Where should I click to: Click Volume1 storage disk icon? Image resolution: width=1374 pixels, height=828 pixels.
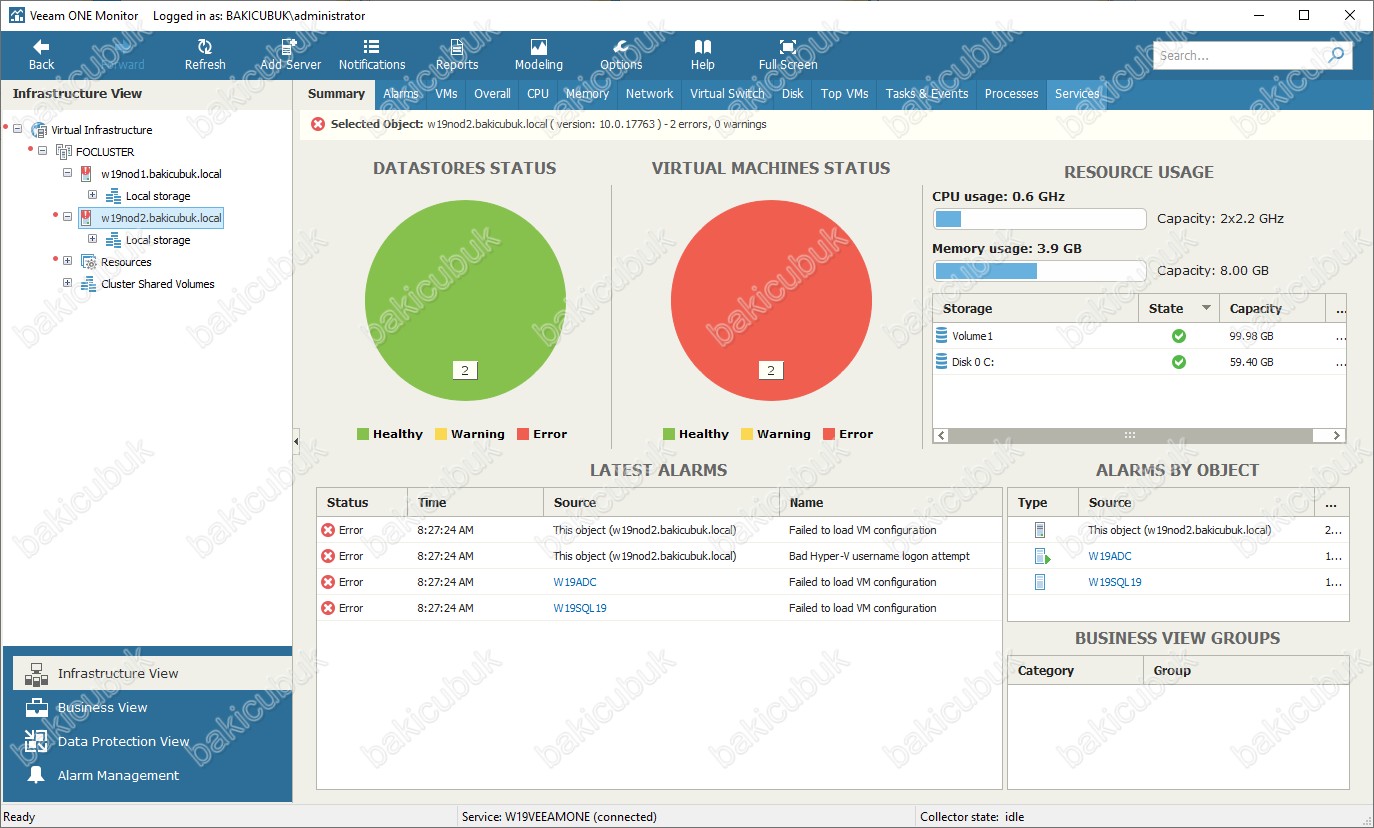pyautogui.click(x=941, y=336)
